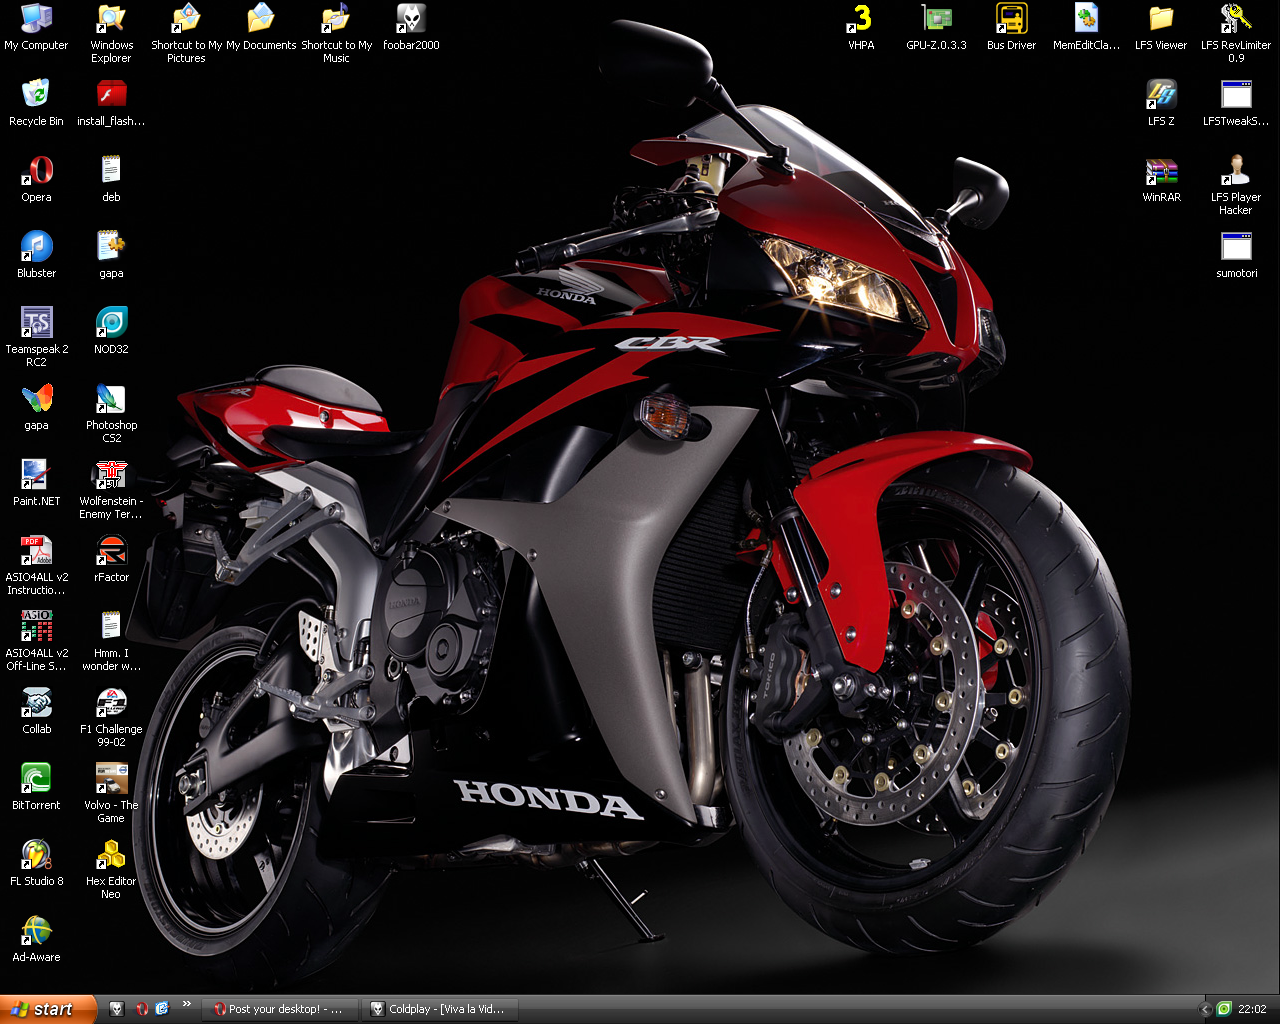Select the Collab desktop shortcut
Viewport: 1280px width, 1024px height.
[36, 712]
